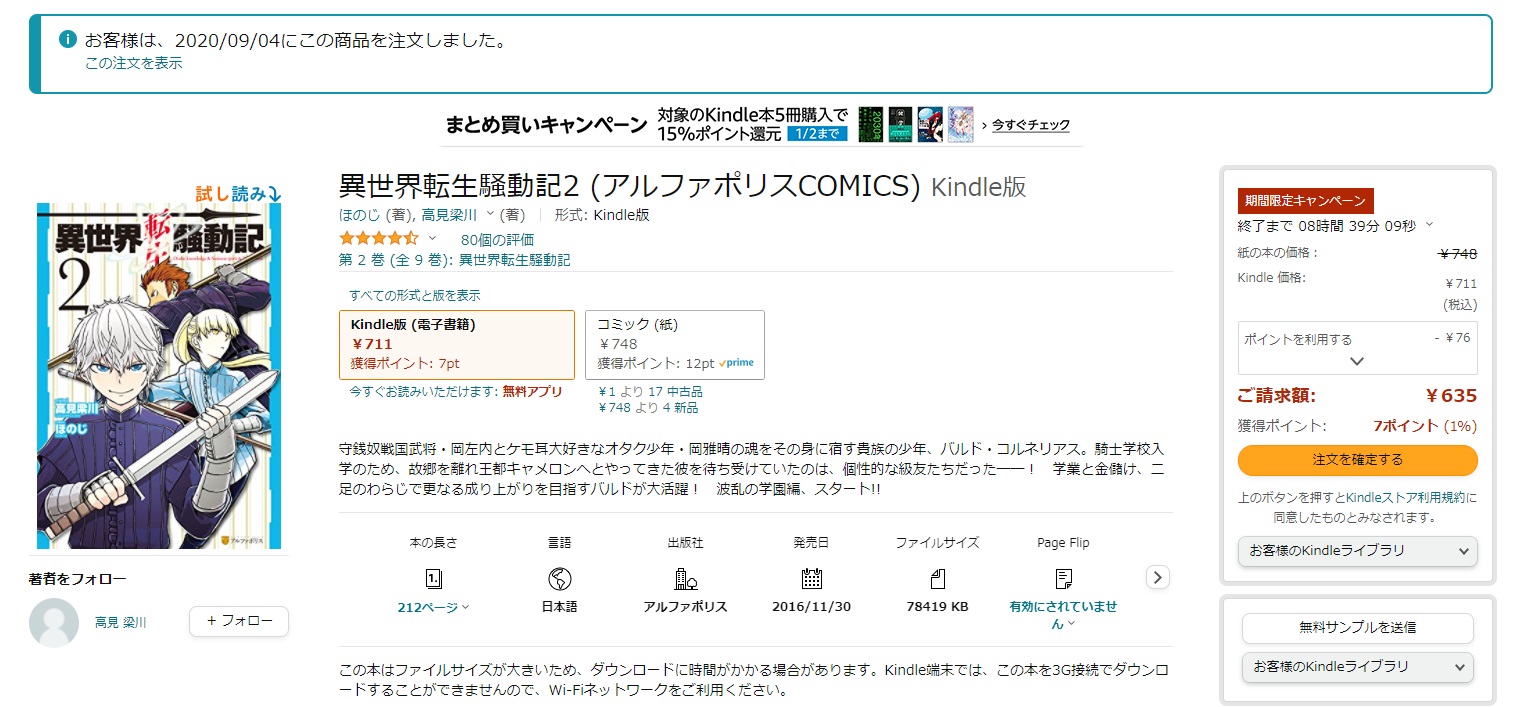The image size is (1513, 707).
Task: Follow the author with + フォロー
Action: 239,621
